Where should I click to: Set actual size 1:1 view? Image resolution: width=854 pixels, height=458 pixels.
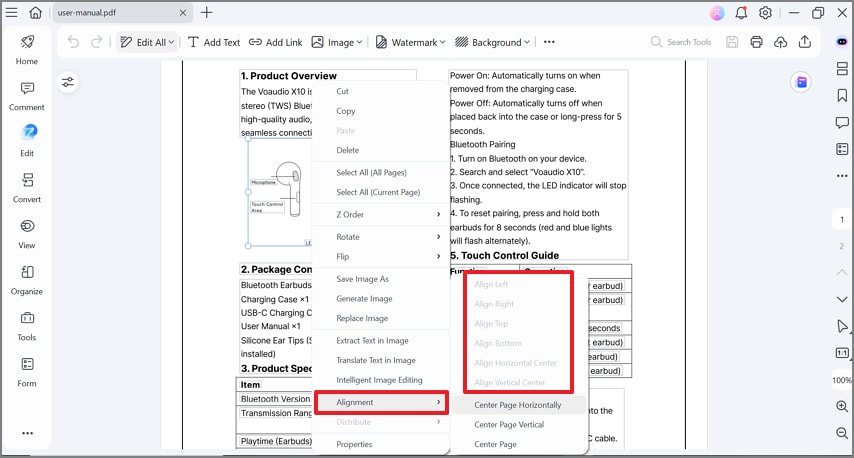tap(842, 353)
